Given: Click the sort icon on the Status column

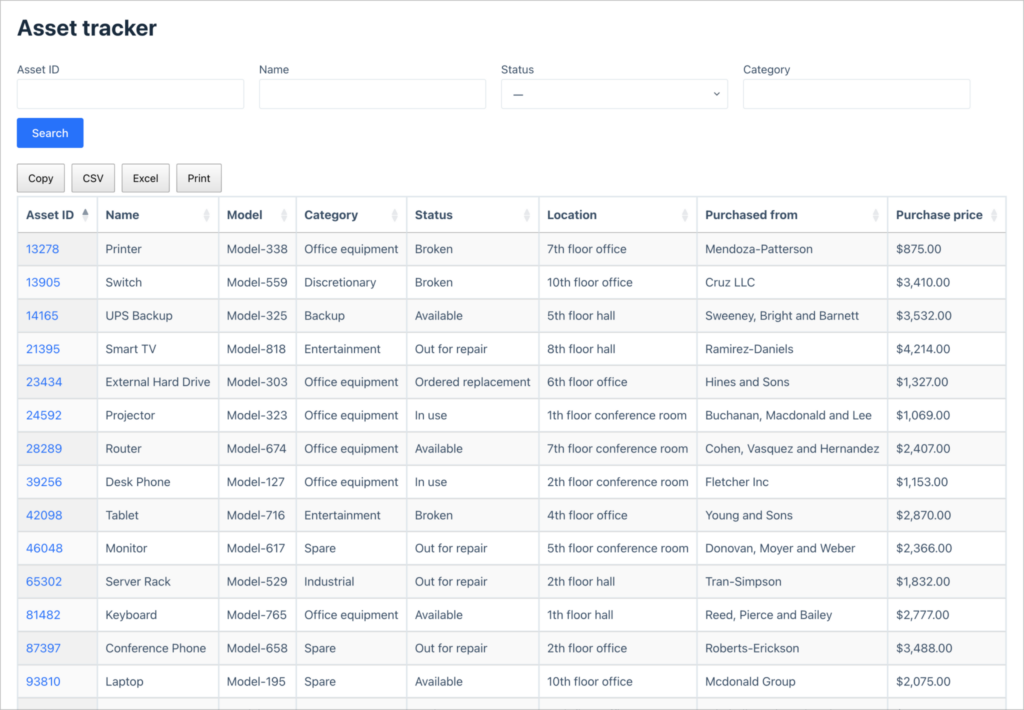Looking at the screenshot, I should click(x=525, y=214).
